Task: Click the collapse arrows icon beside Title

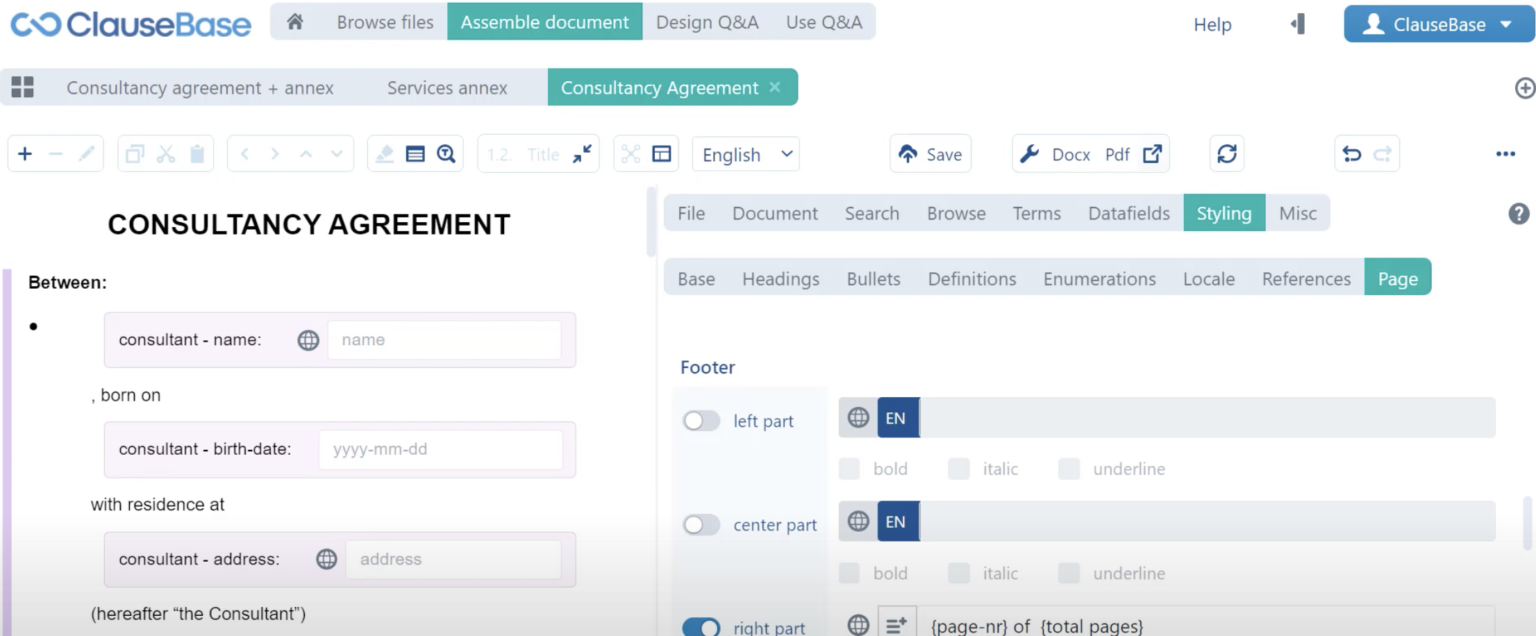Action: 582,154
